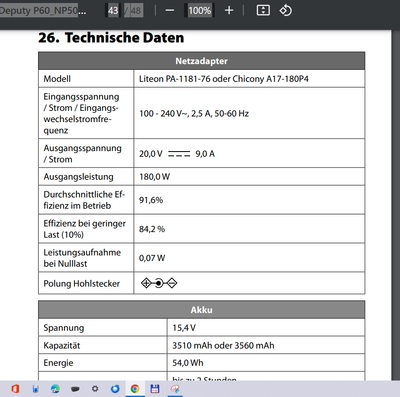The height and width of the screenshot is (397, 400).
Task: Open Microsoft Office from the taskbar
Action: (x=15, y=389)
